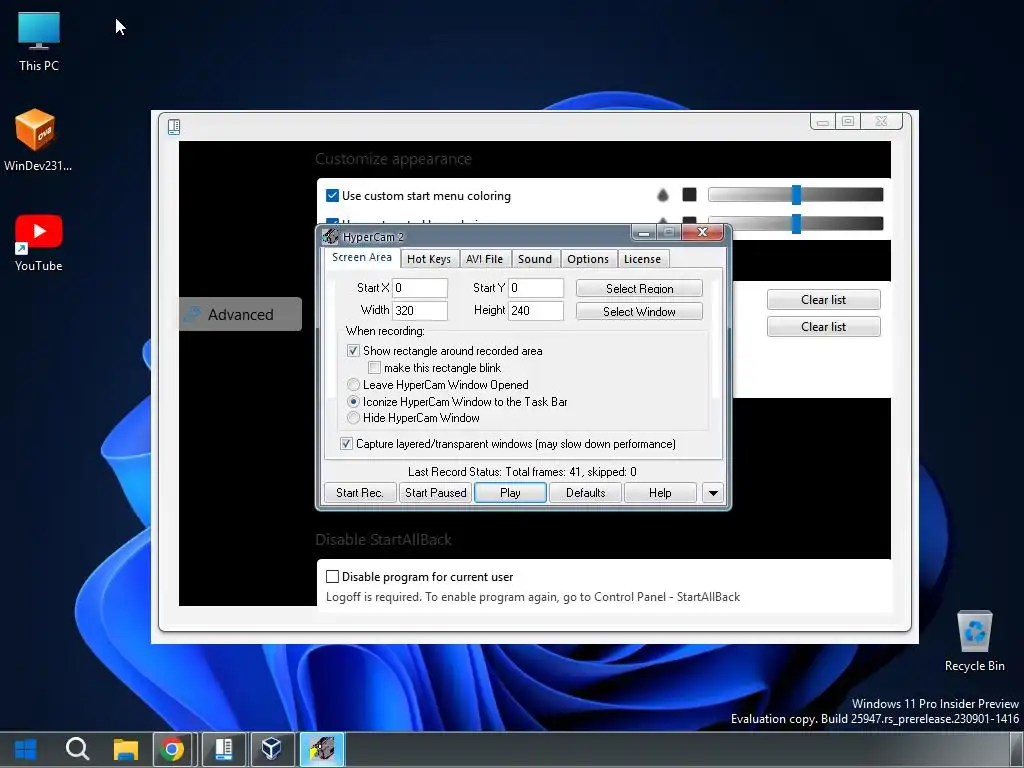The image size is (1024, 768).
Task: Toggle Use custom start menu coloring
Action: [x=332, y=195]
